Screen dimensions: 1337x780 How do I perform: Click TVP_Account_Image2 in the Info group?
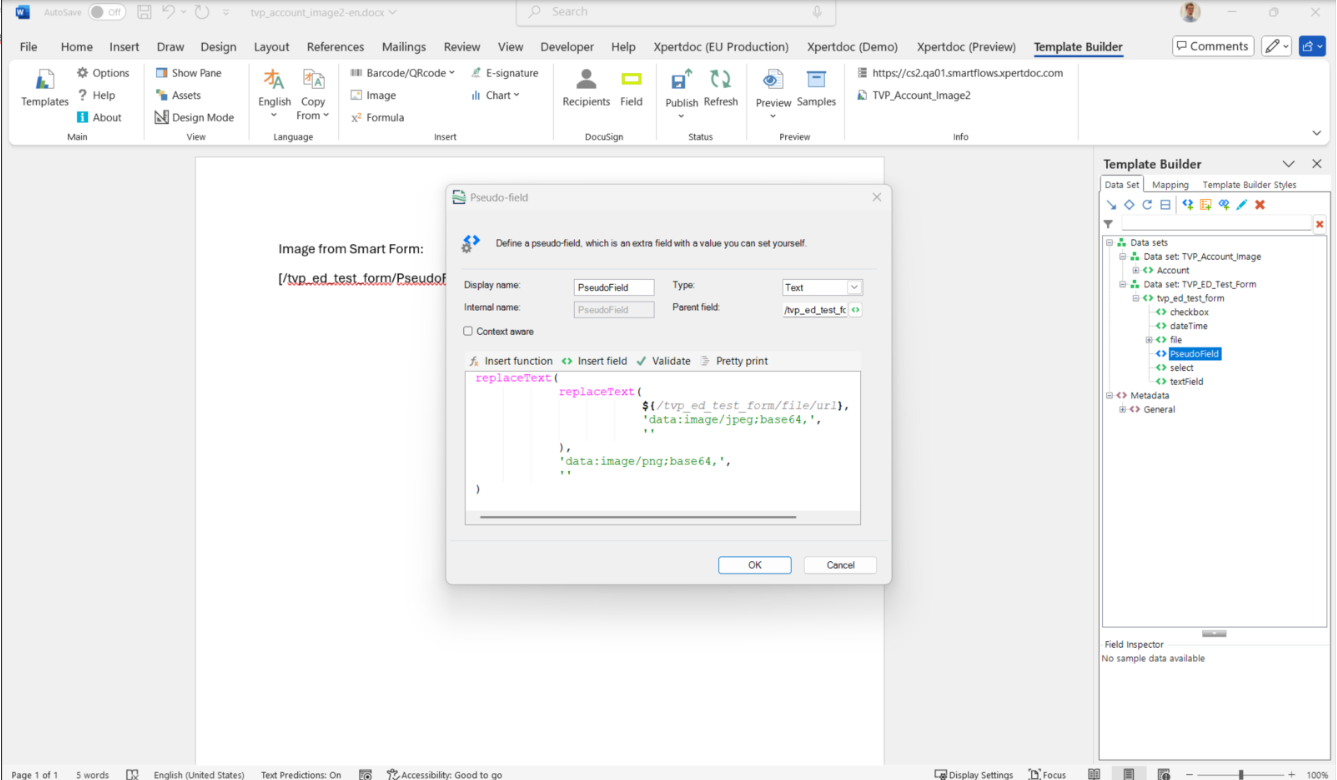point(914,95)
